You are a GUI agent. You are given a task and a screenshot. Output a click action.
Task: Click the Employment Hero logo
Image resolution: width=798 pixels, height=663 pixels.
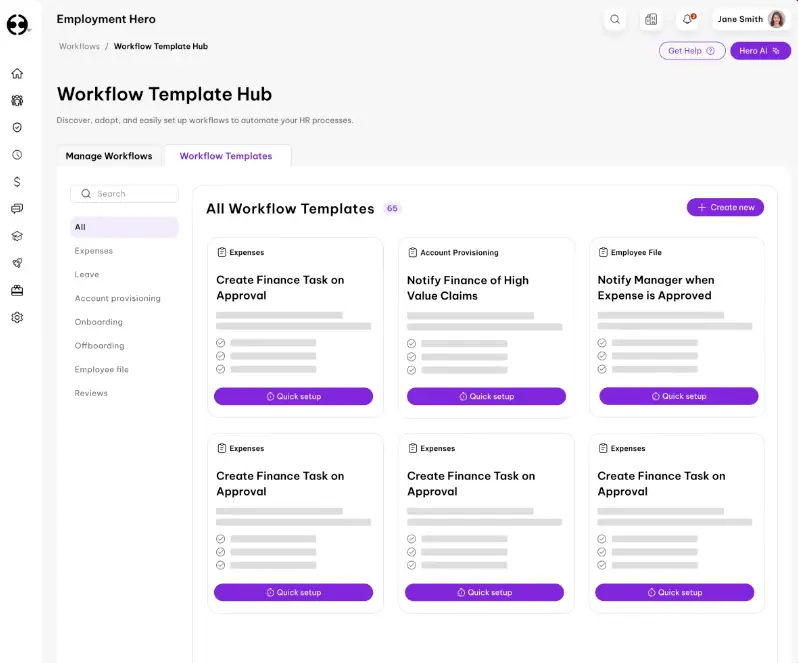tap(17, 24)
